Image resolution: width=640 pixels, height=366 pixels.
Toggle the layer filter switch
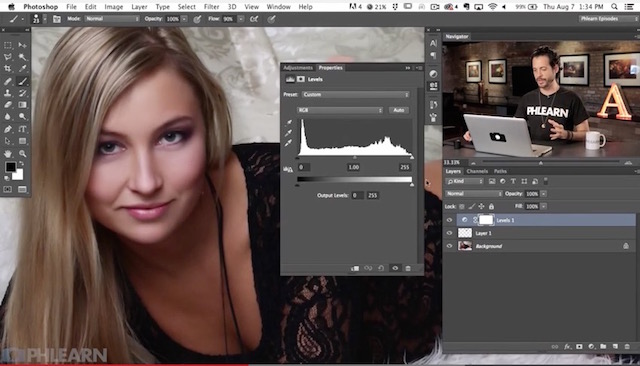[546, 181]
